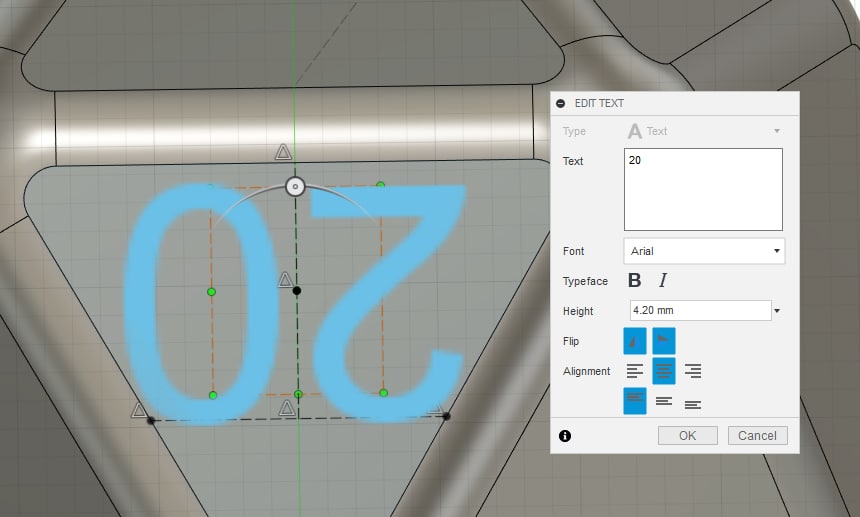Click OK to confirm text edit

coord(688,435)
